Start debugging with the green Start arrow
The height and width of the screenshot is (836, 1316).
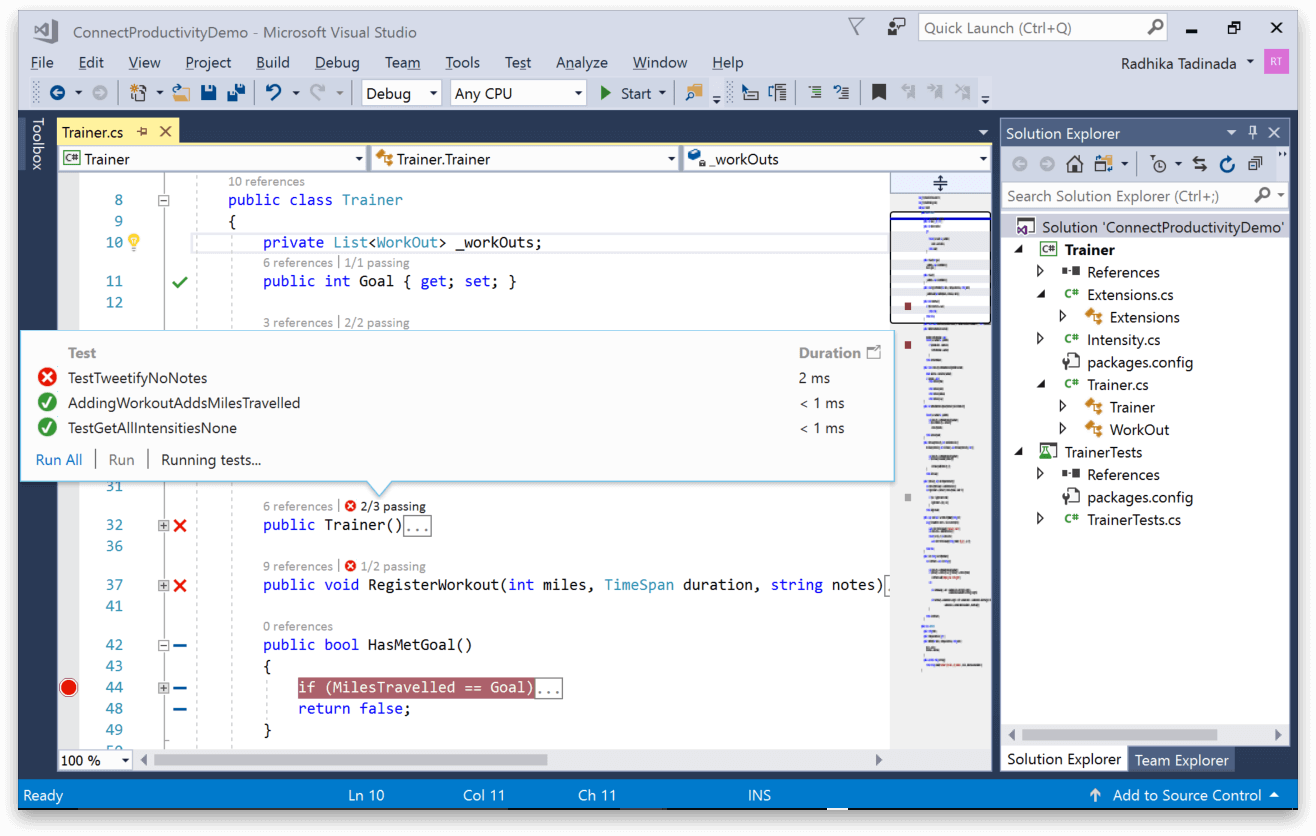(x=607, y=92)
